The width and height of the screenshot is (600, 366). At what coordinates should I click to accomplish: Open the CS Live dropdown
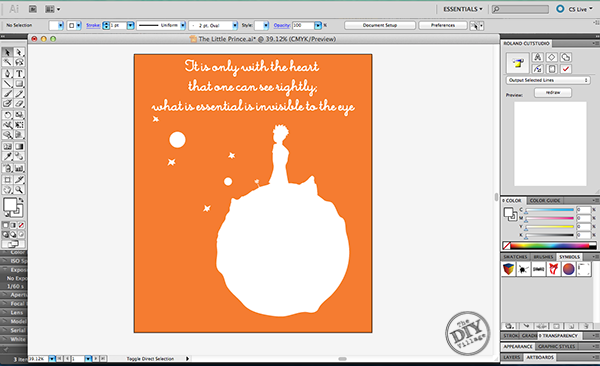580,9
